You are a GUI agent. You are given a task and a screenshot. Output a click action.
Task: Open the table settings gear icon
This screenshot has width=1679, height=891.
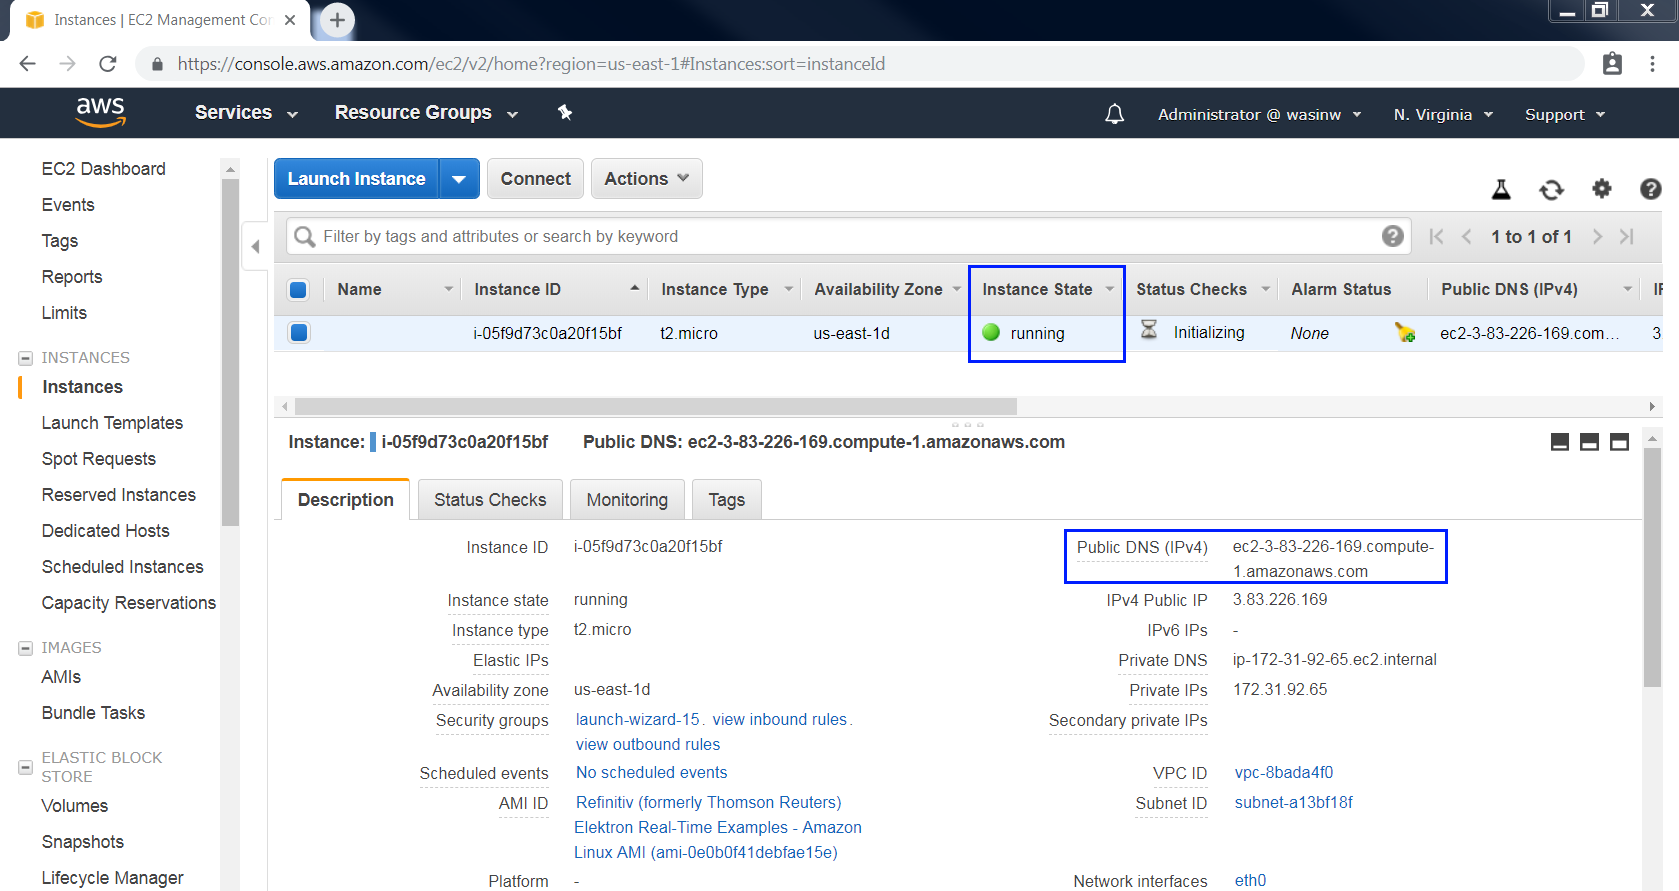[x=1602, y=189]
